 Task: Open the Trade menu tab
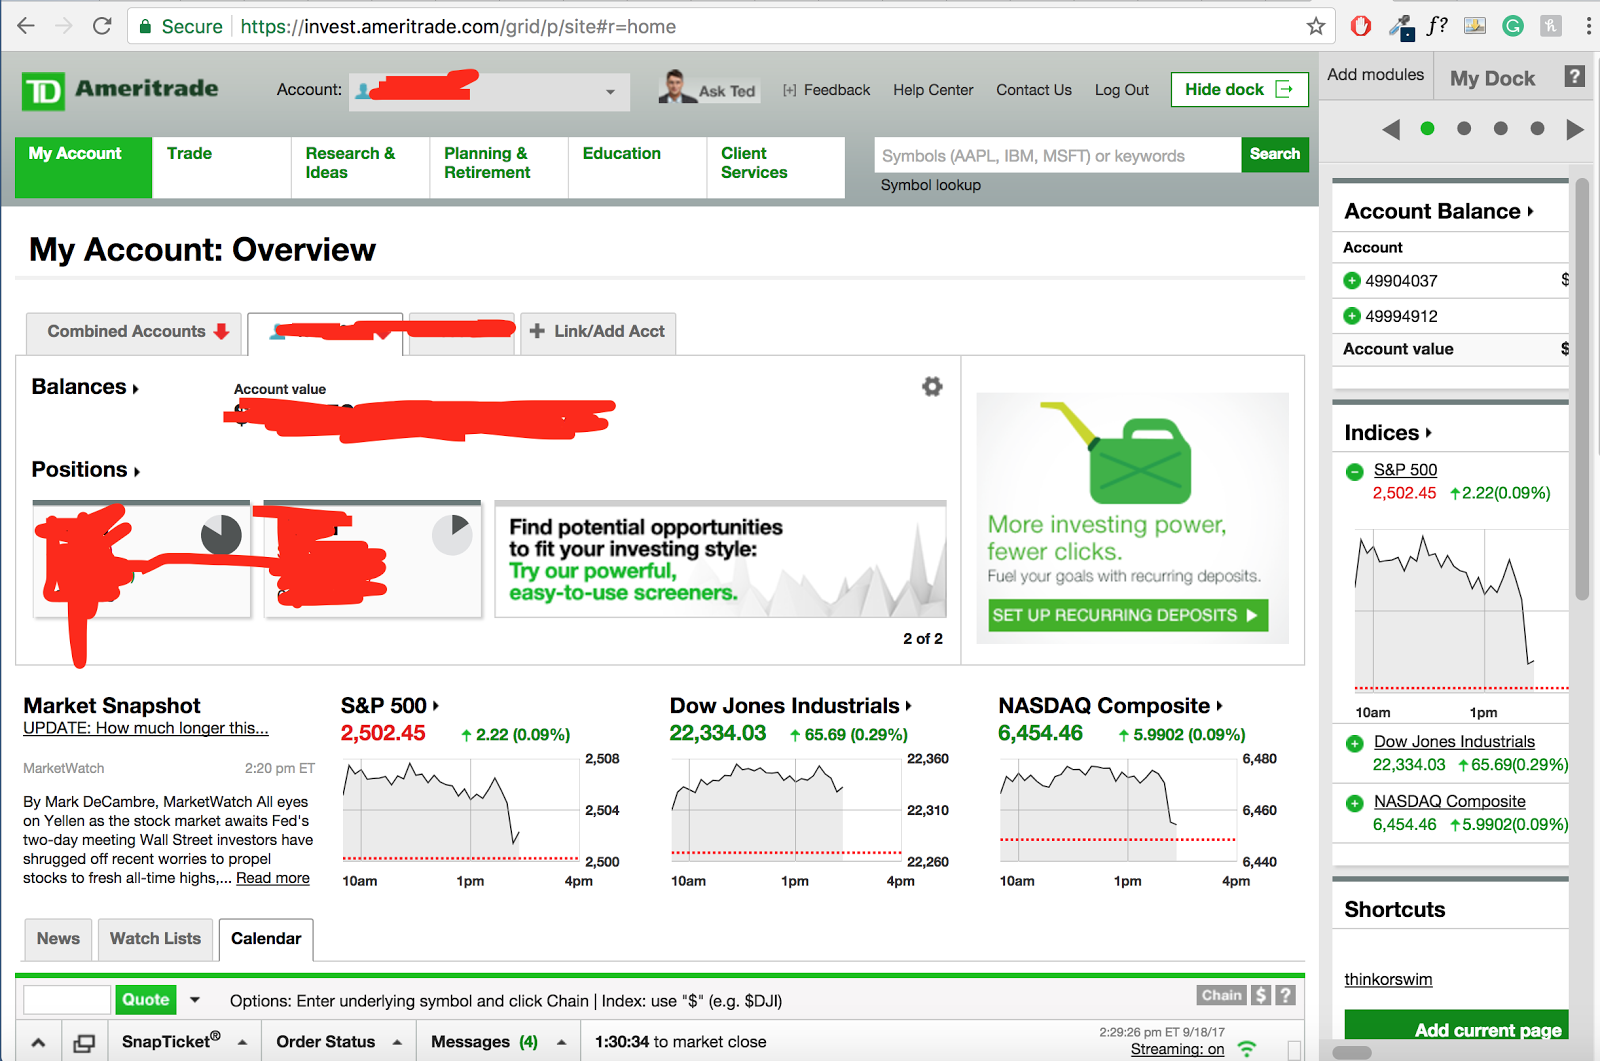point(221,167)
